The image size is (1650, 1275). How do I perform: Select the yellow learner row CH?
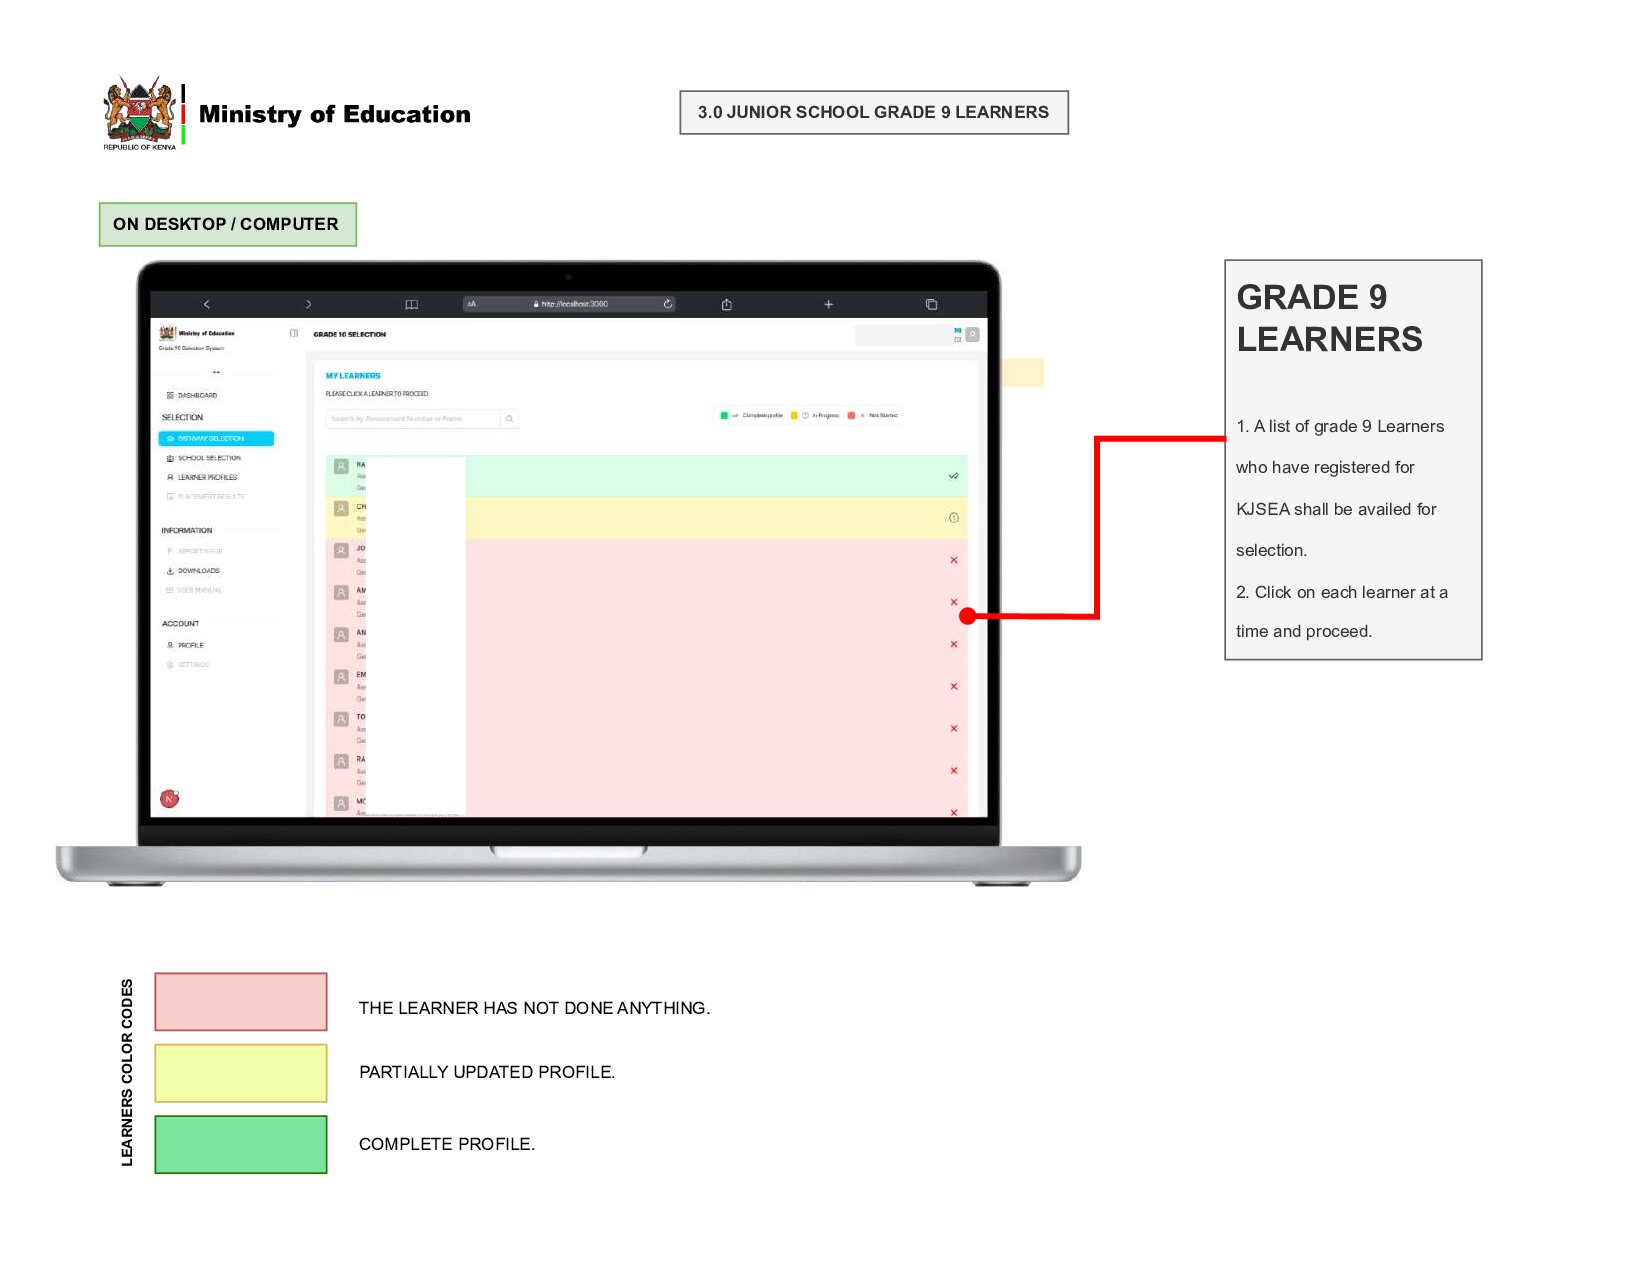[647, 518]
